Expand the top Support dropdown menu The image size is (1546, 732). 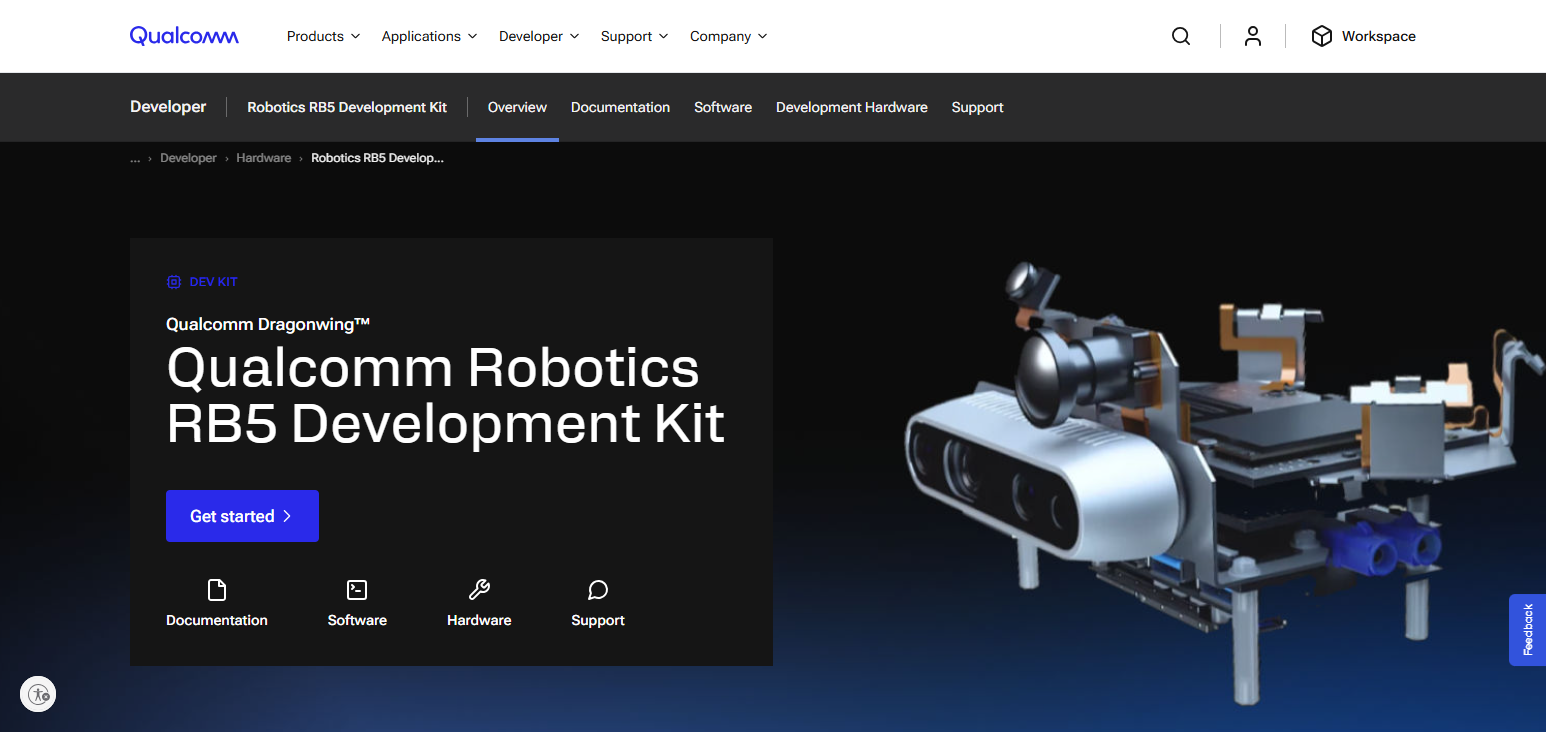tap(634, 36)
